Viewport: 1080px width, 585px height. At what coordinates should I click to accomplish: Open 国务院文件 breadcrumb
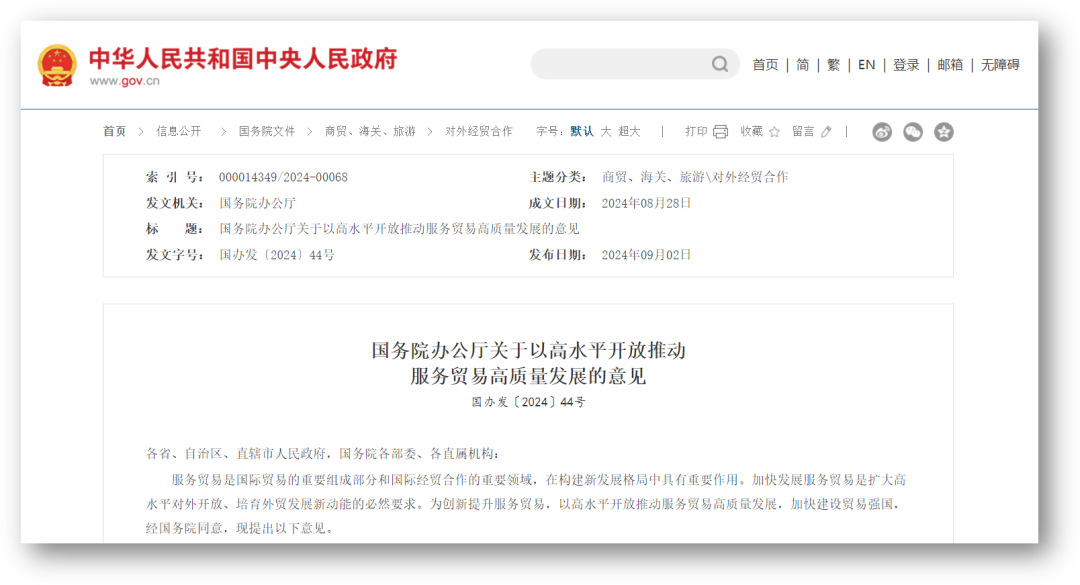click(267, 131)
